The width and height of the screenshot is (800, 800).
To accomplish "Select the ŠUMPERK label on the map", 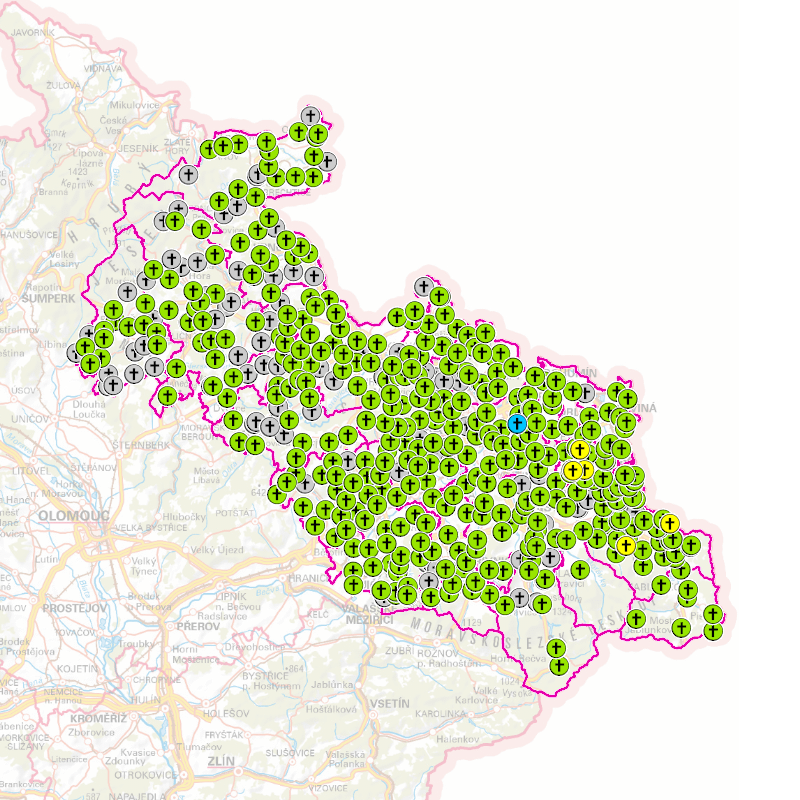I will pyautogui.click(x=48, y=298).
